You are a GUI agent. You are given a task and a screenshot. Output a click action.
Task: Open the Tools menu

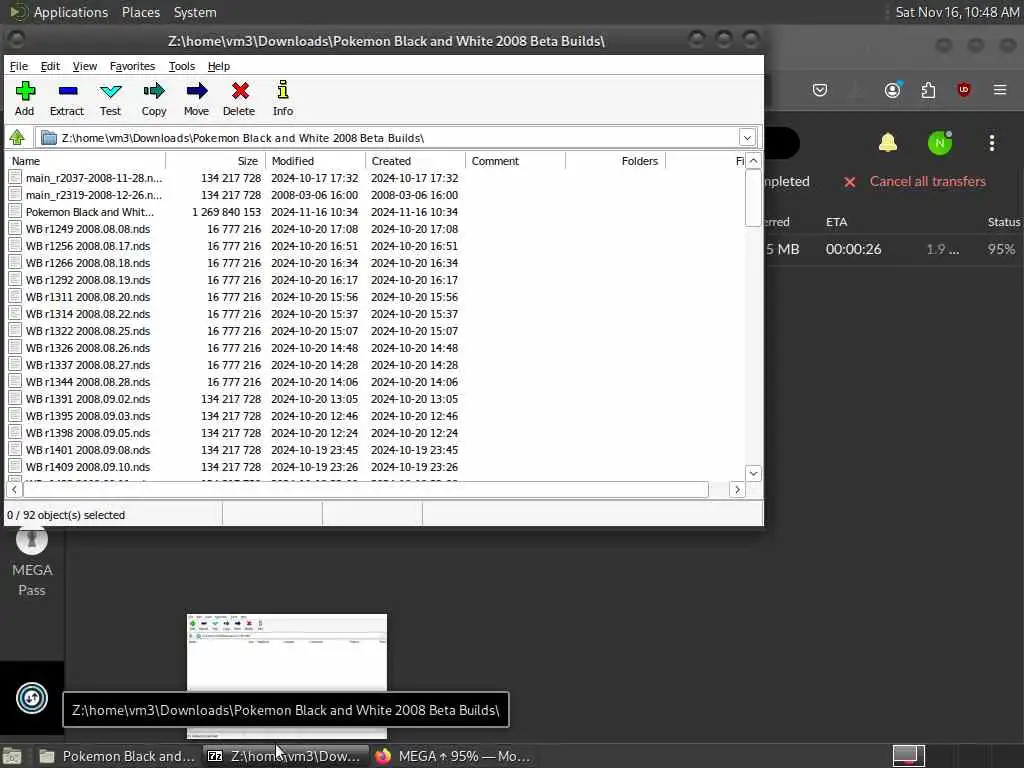coord(182,66)
